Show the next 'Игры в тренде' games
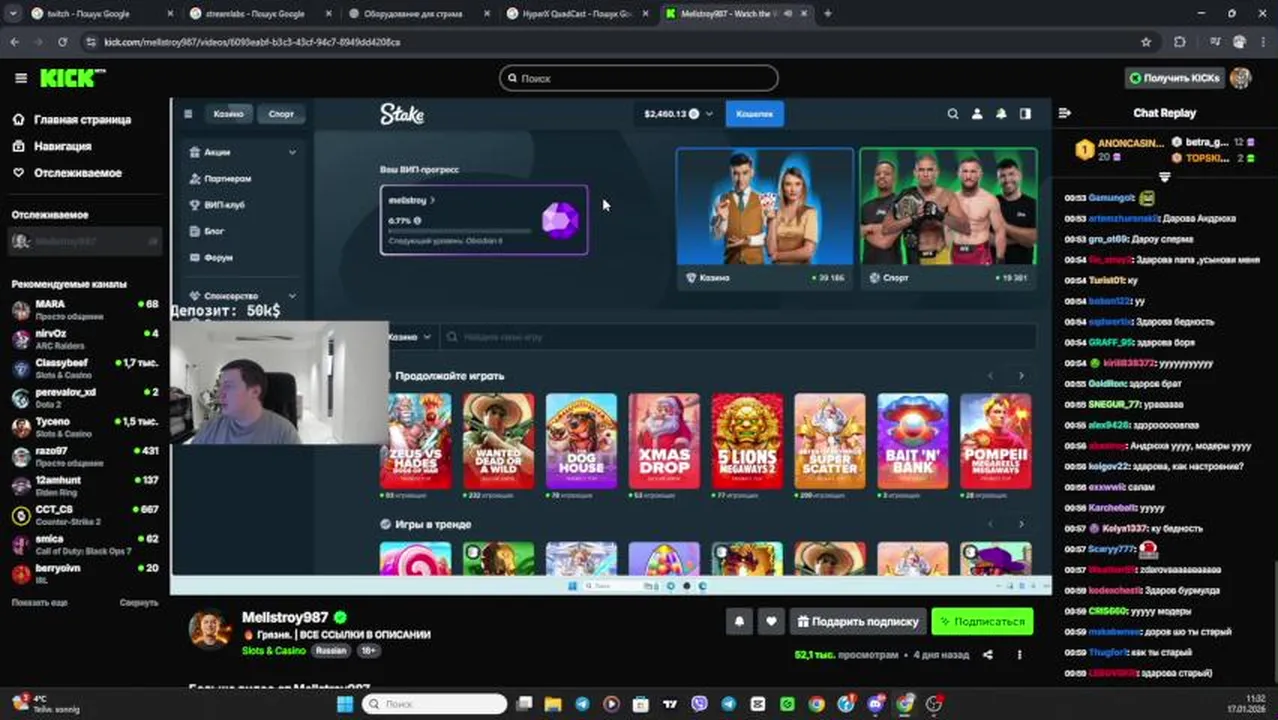The image size is (1278, 720). 1021,524
